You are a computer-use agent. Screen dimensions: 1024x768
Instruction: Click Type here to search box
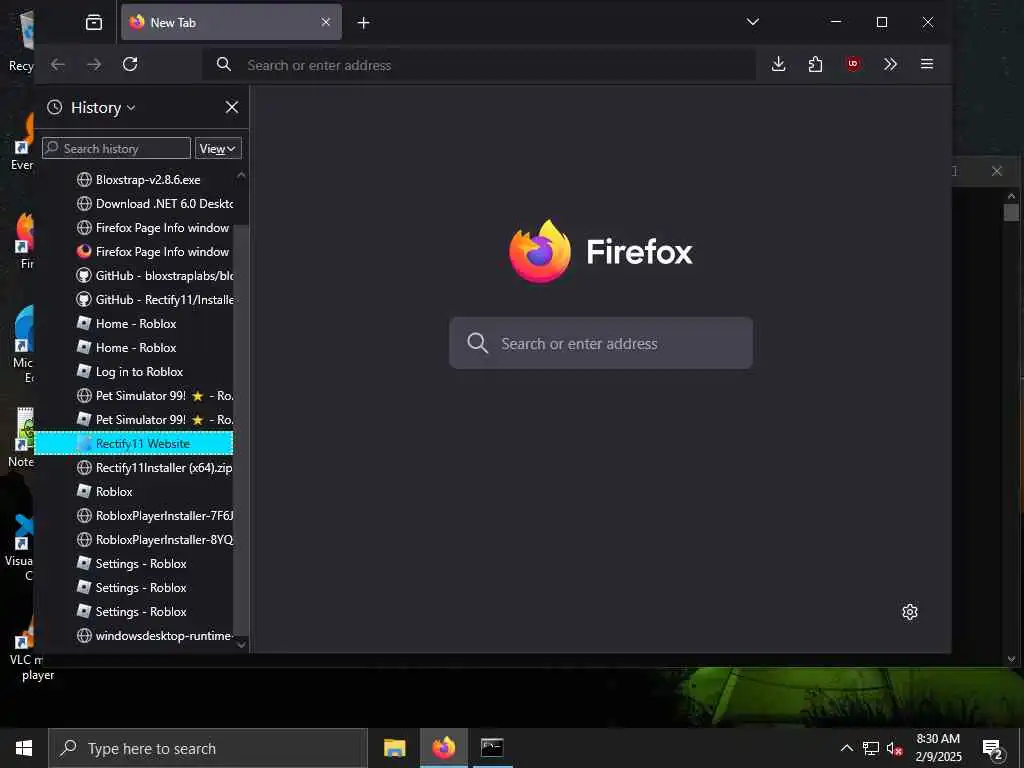208,748
